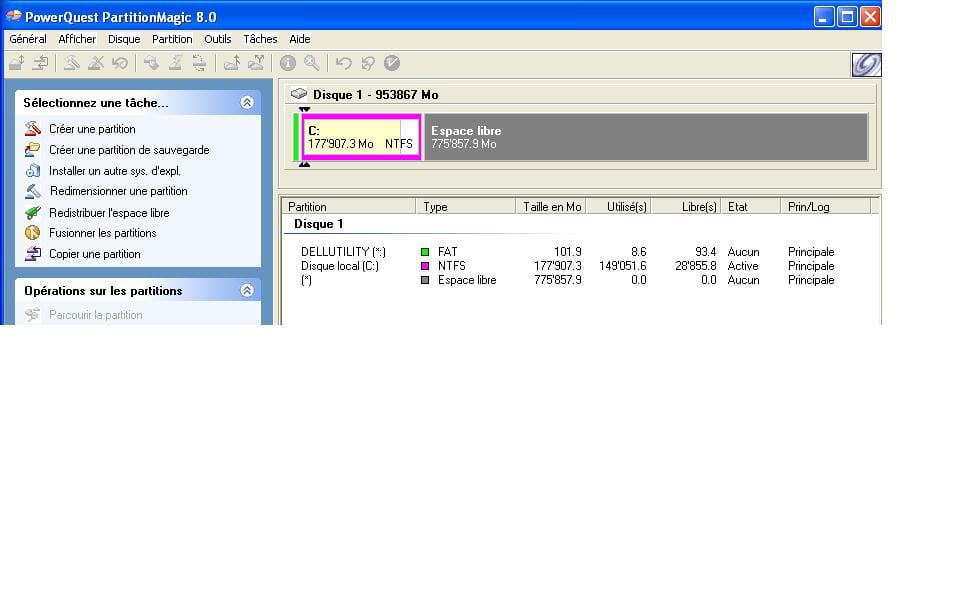Click the Parcourir la partition link

96,315
